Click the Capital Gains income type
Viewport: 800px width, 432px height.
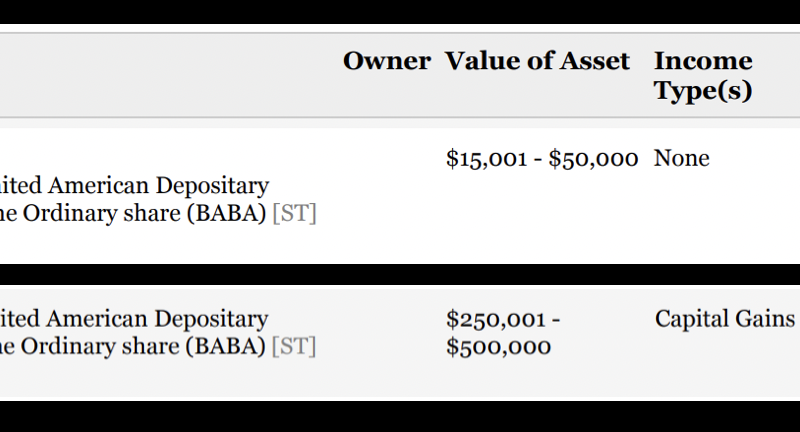click(725, 319)
